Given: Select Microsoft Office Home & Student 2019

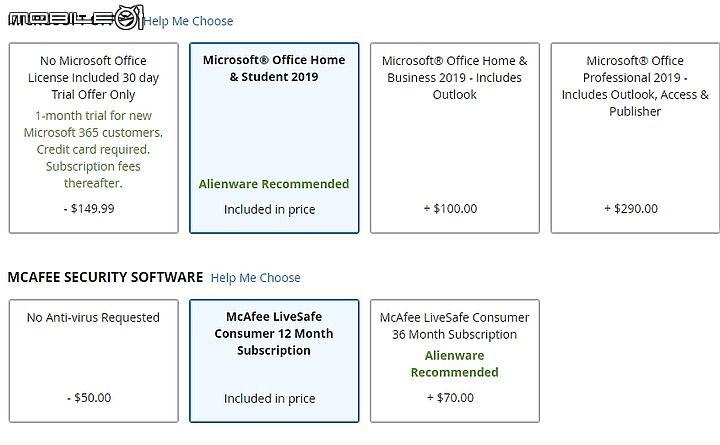Looking at the screenshot, I should click(x=274, y=138).
